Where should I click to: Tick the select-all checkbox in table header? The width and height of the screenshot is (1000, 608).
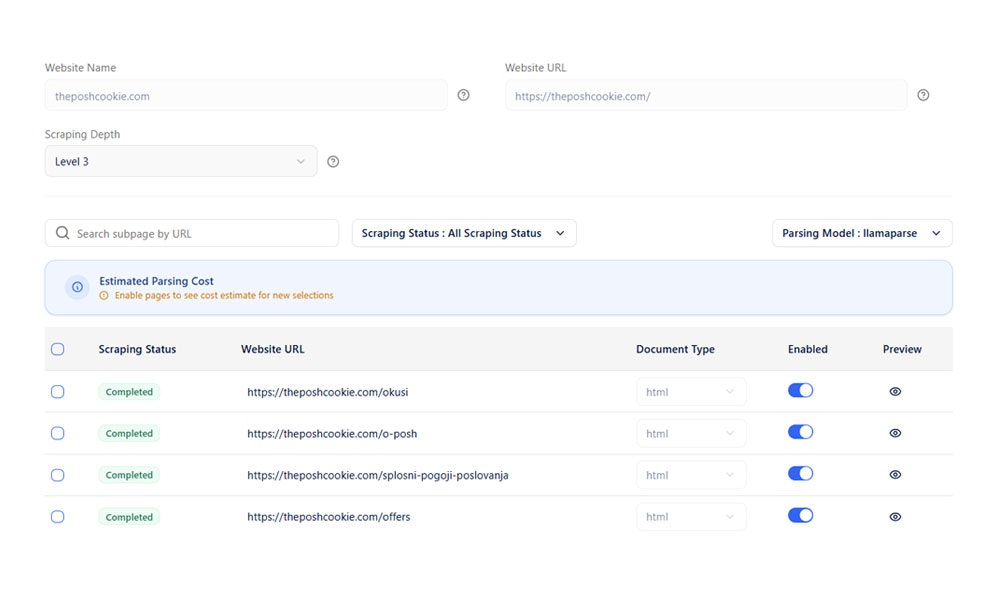point(57,349)
